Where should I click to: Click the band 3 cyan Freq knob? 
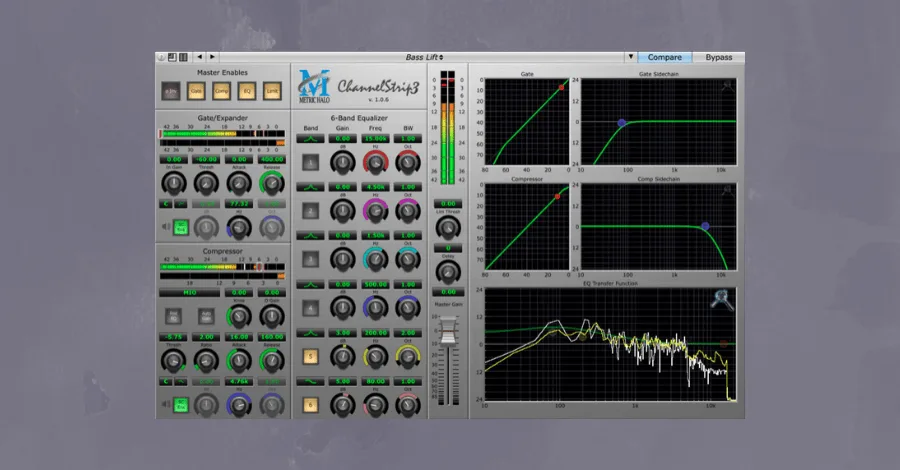(375, 260)
